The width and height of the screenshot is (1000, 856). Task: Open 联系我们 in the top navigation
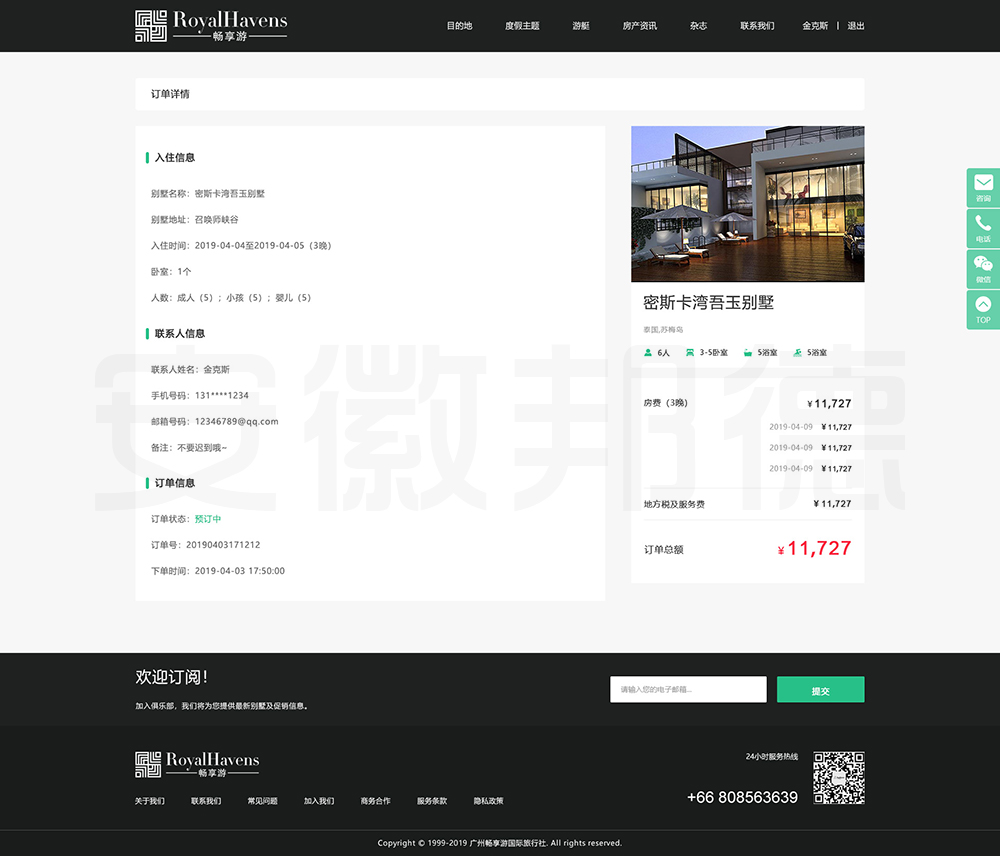pos(757,26)
